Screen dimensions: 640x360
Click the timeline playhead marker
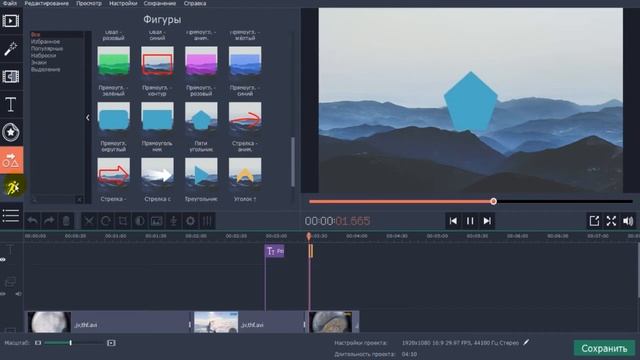click(309, 236)
